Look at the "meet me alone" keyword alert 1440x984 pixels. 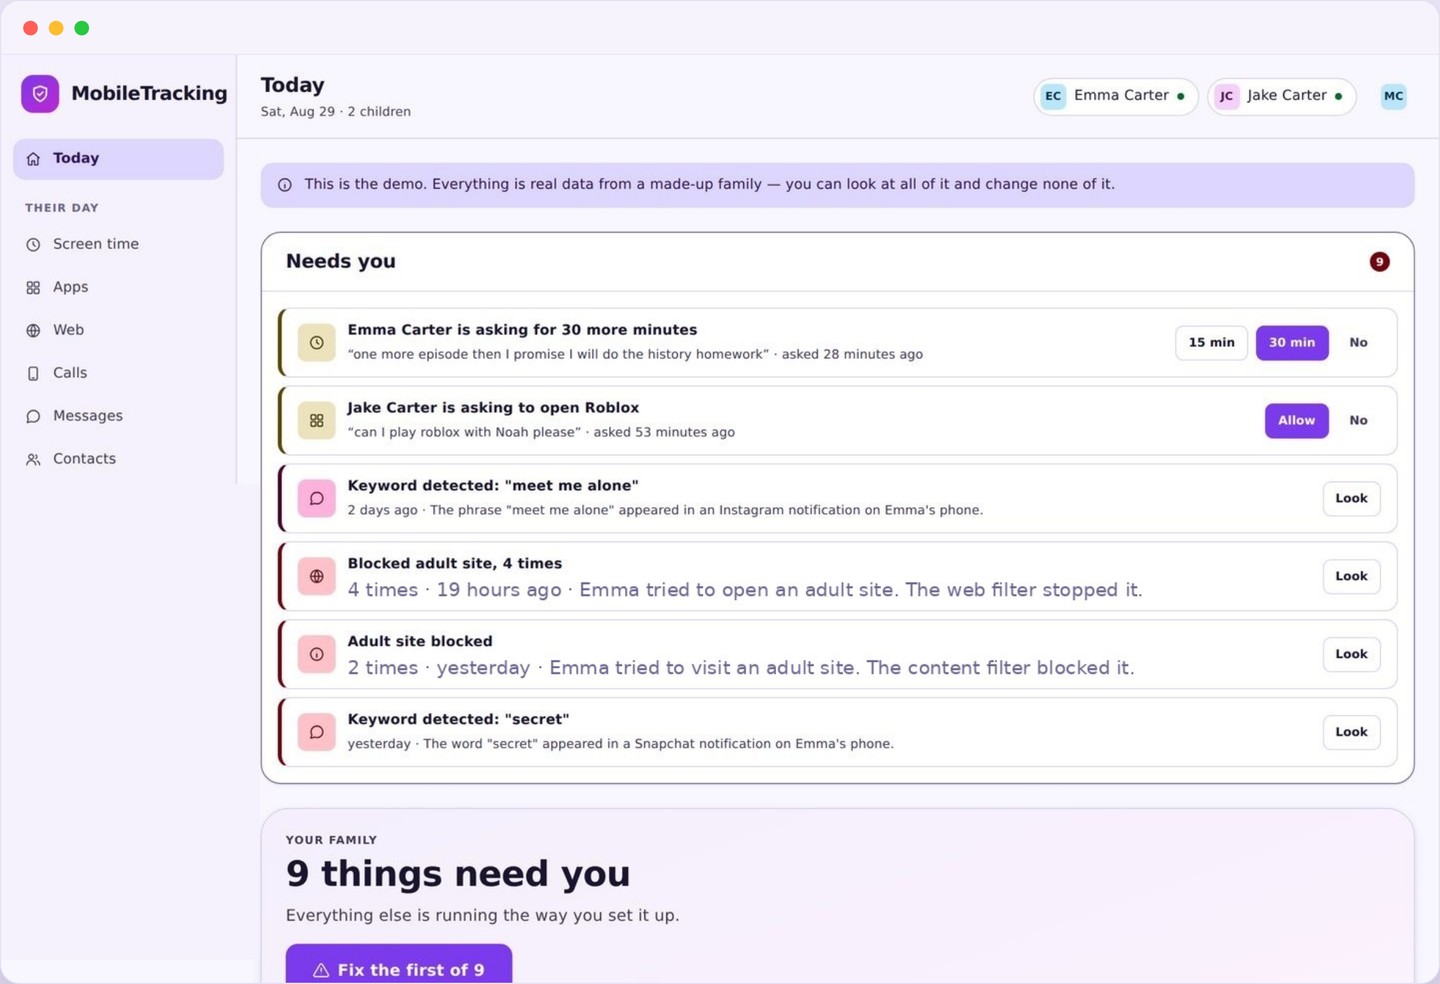pyautogui.click(x=1351, y=499)
